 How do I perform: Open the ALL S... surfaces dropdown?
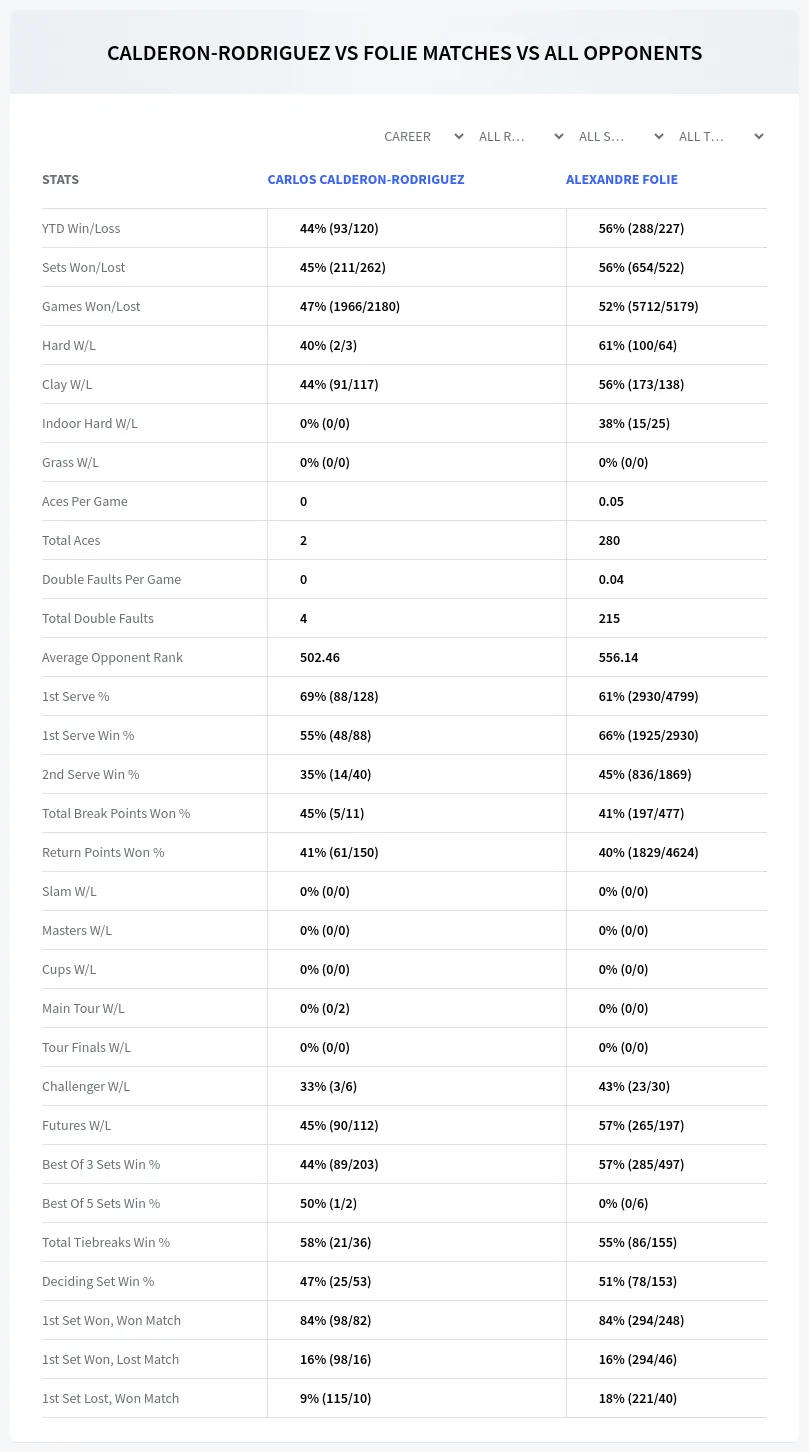pyautogui.click(x=622, y=136)
